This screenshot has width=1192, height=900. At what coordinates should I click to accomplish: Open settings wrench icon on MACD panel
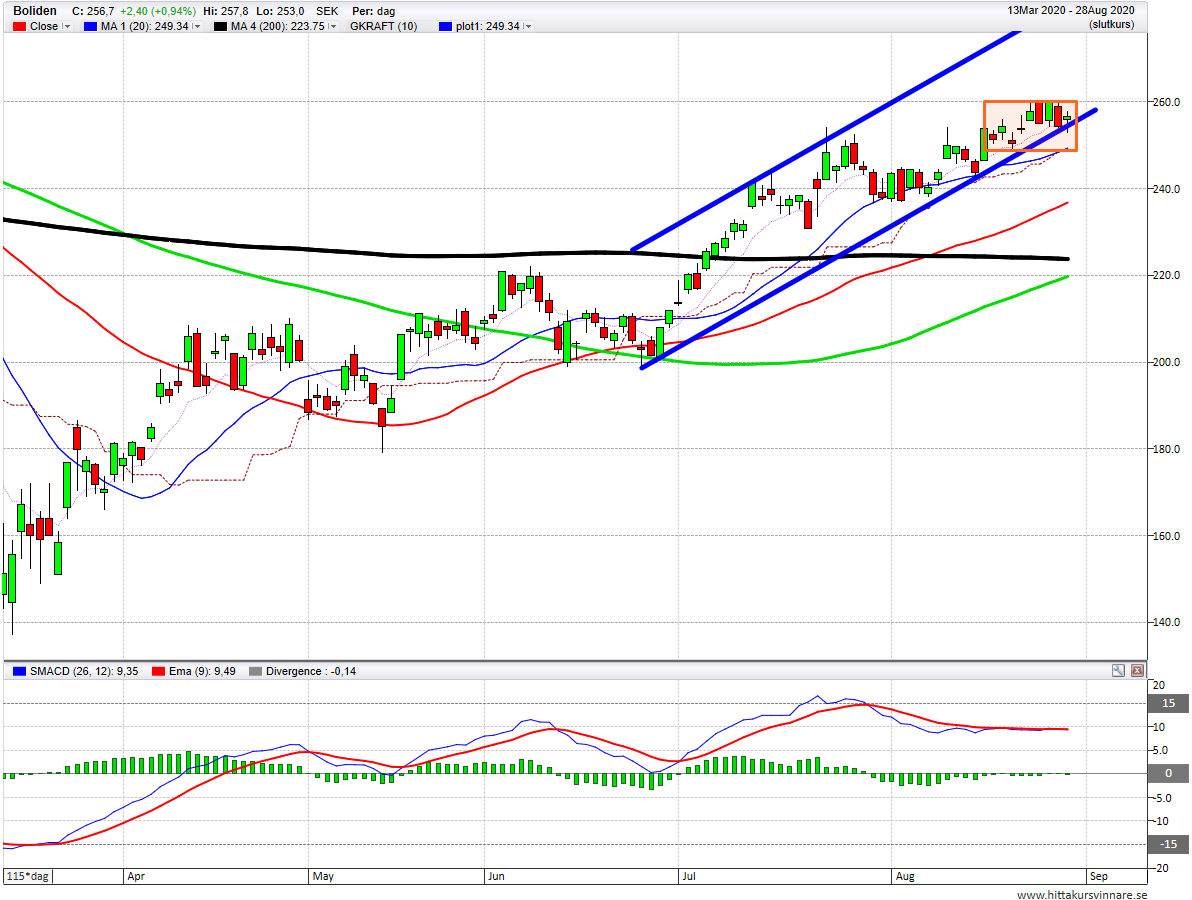coord(1118,670)
